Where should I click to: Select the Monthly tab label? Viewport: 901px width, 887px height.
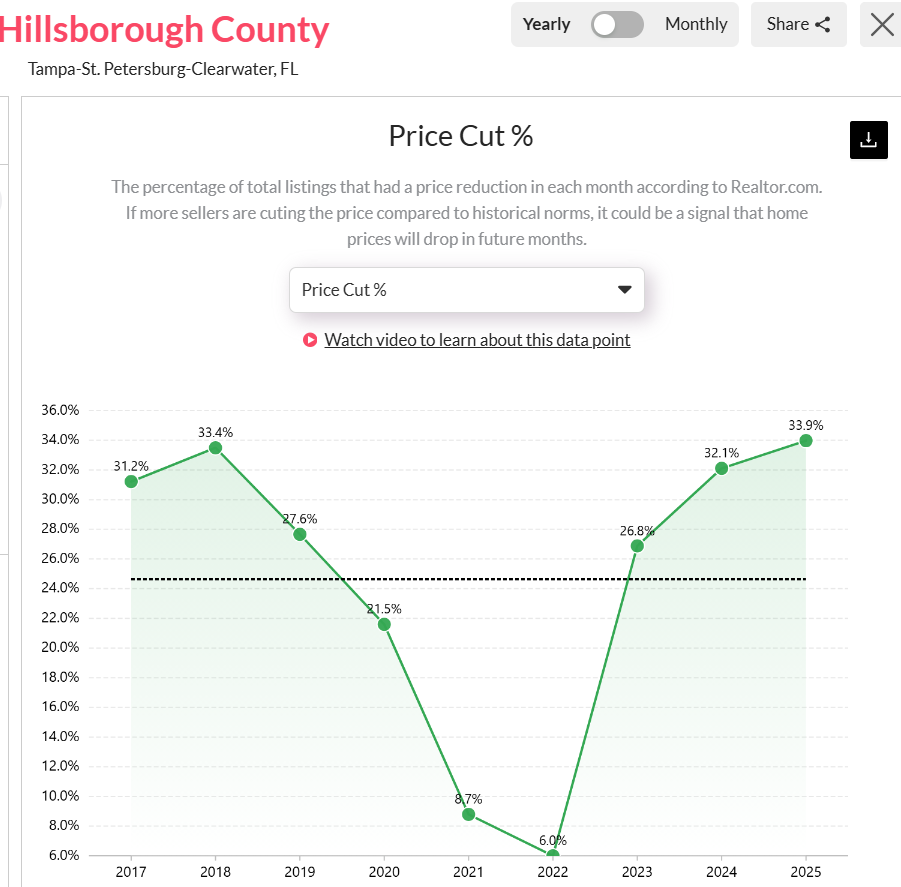tap(695, 24)
